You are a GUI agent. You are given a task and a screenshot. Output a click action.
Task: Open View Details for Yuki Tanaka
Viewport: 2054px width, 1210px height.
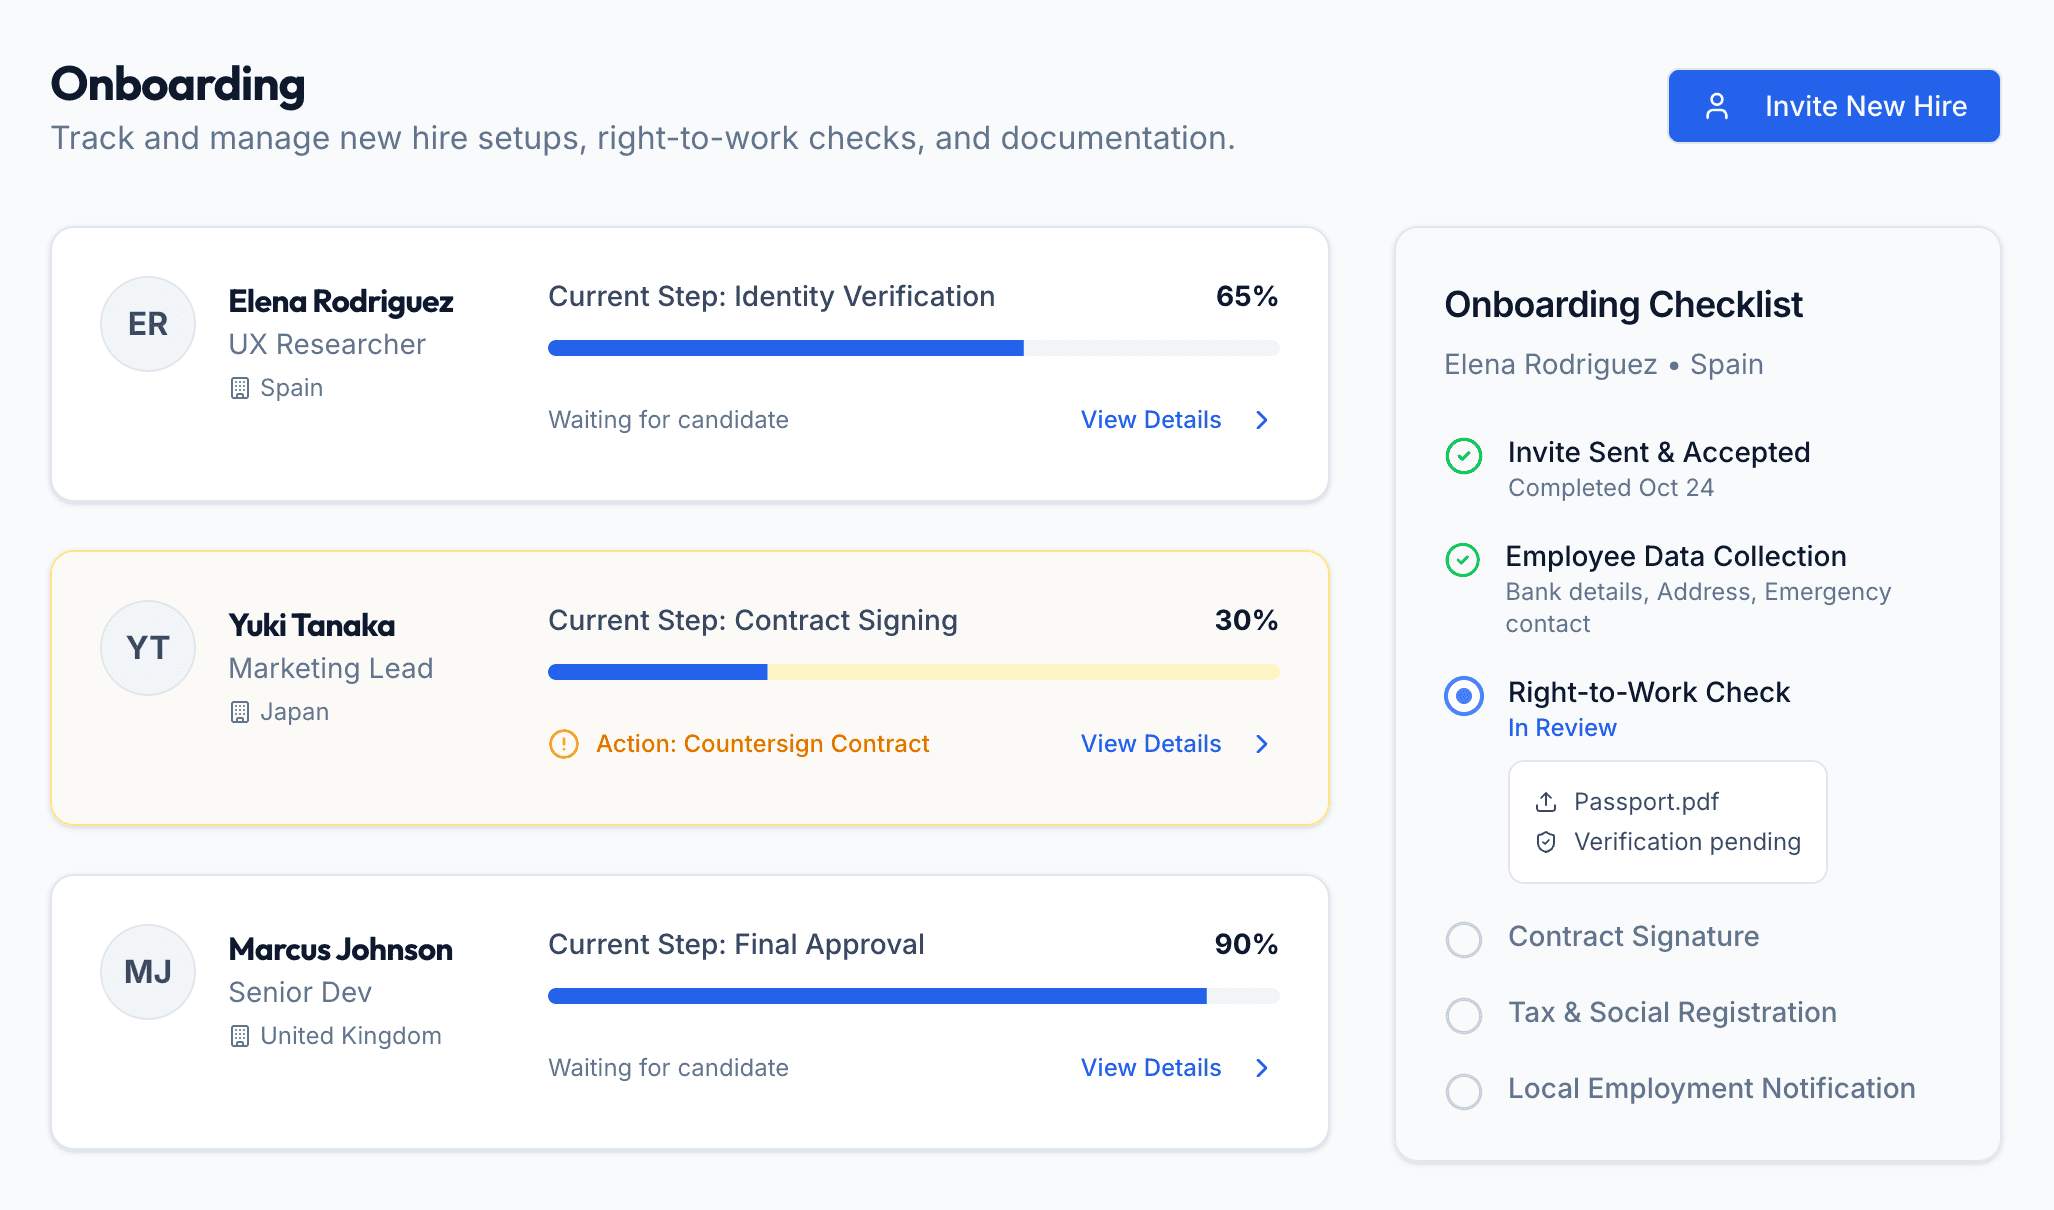pos(1150,744)
